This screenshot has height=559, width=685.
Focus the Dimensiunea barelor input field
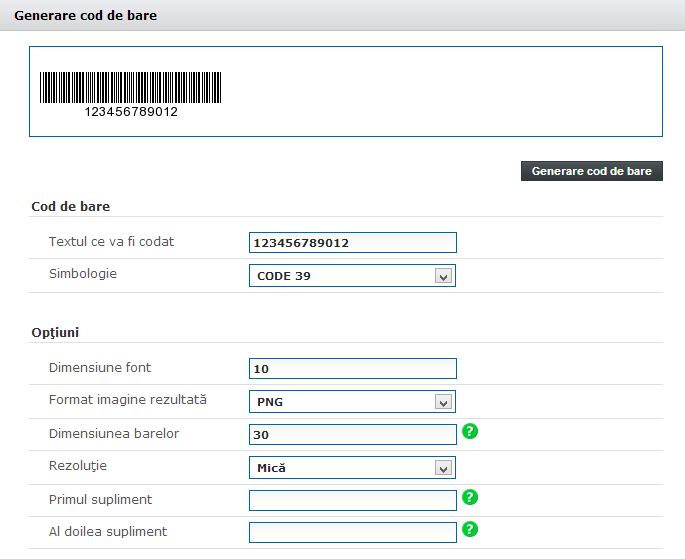(353, 435)
